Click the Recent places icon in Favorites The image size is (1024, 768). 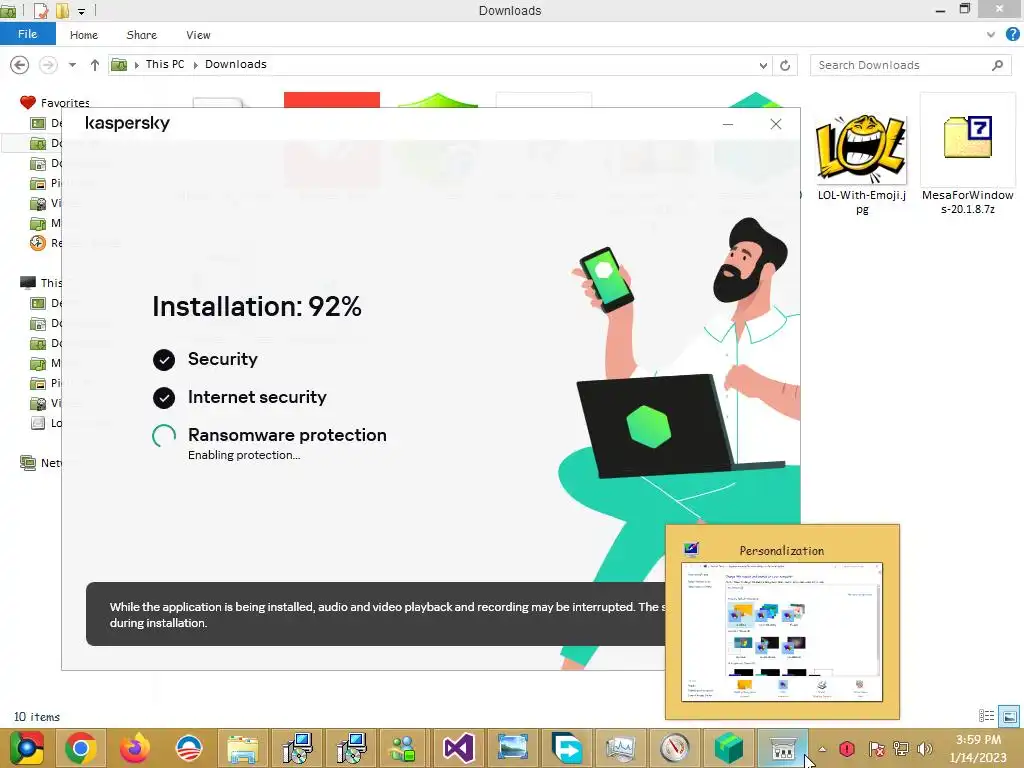point(38,243)
